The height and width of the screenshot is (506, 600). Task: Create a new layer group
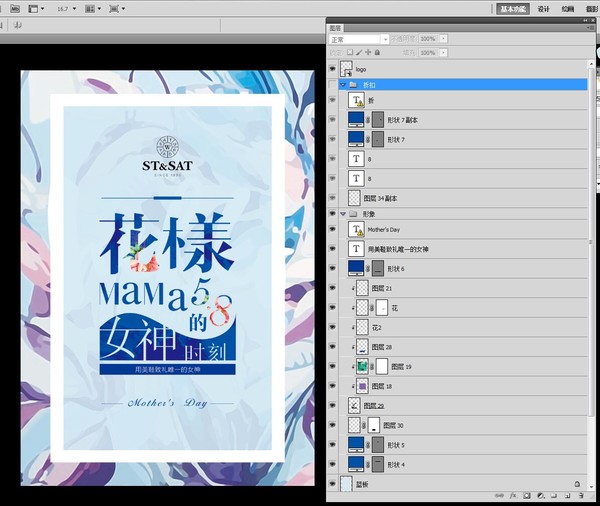(x=554, y=496)
